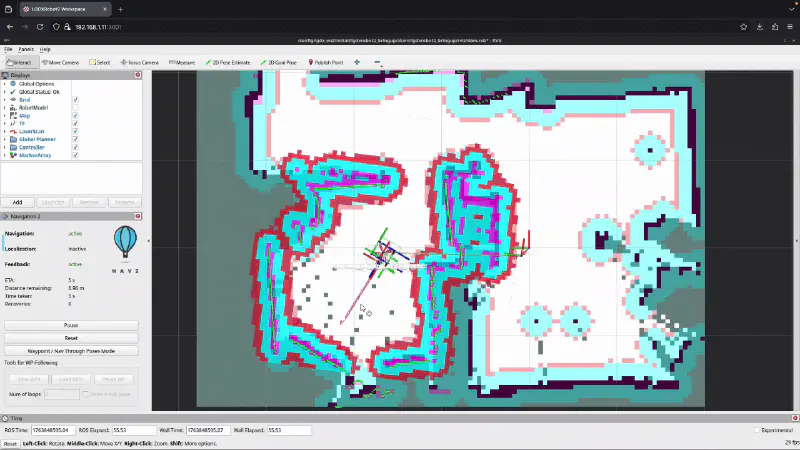Click the plus icon to add tool

[x=357, y=62]
